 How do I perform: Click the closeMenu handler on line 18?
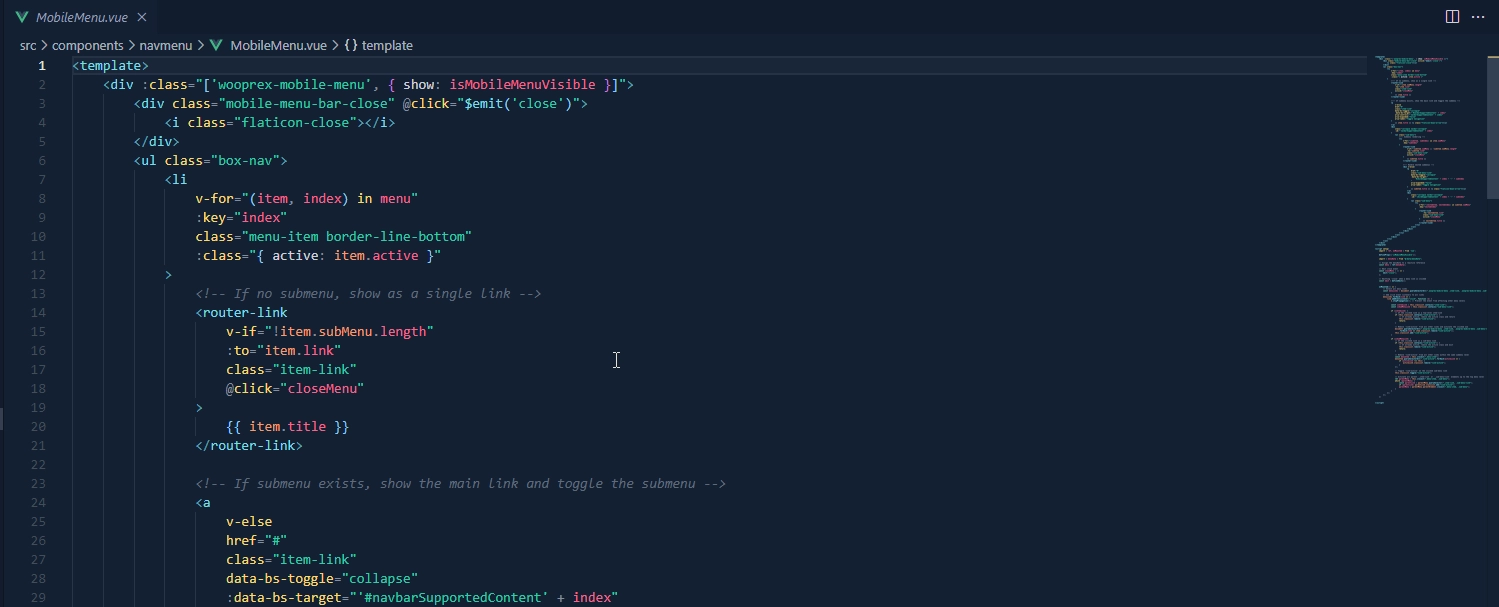[x=325, y=388]
